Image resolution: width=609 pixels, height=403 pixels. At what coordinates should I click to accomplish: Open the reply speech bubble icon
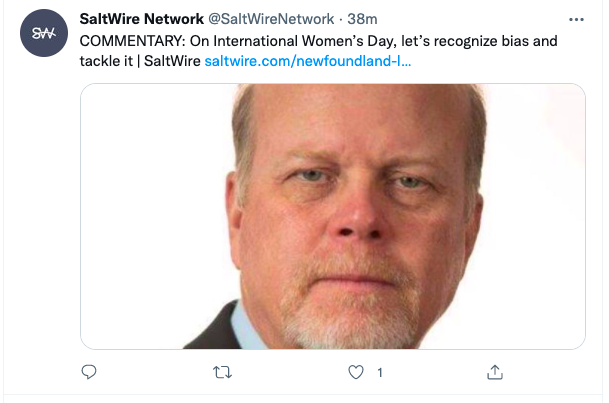point(89,372)
